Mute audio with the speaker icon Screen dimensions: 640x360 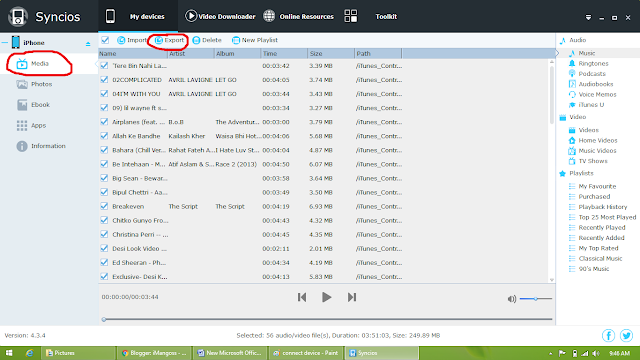coord(512,299)
